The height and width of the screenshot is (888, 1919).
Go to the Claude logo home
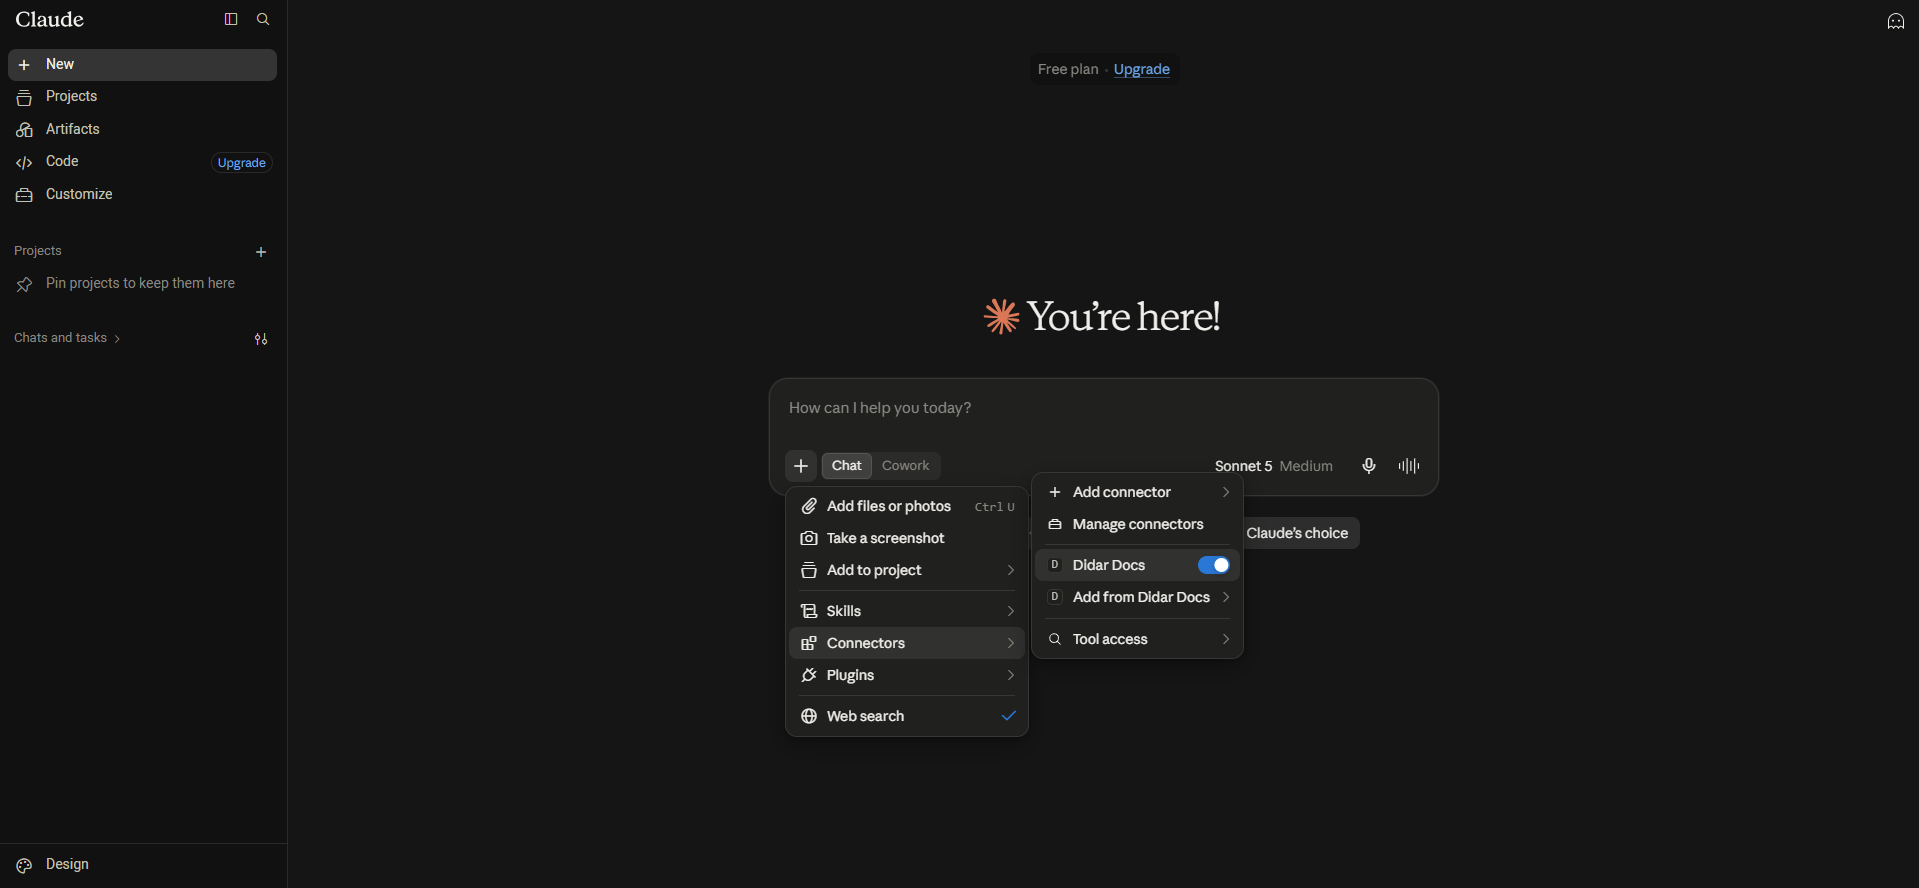point(50,20)
